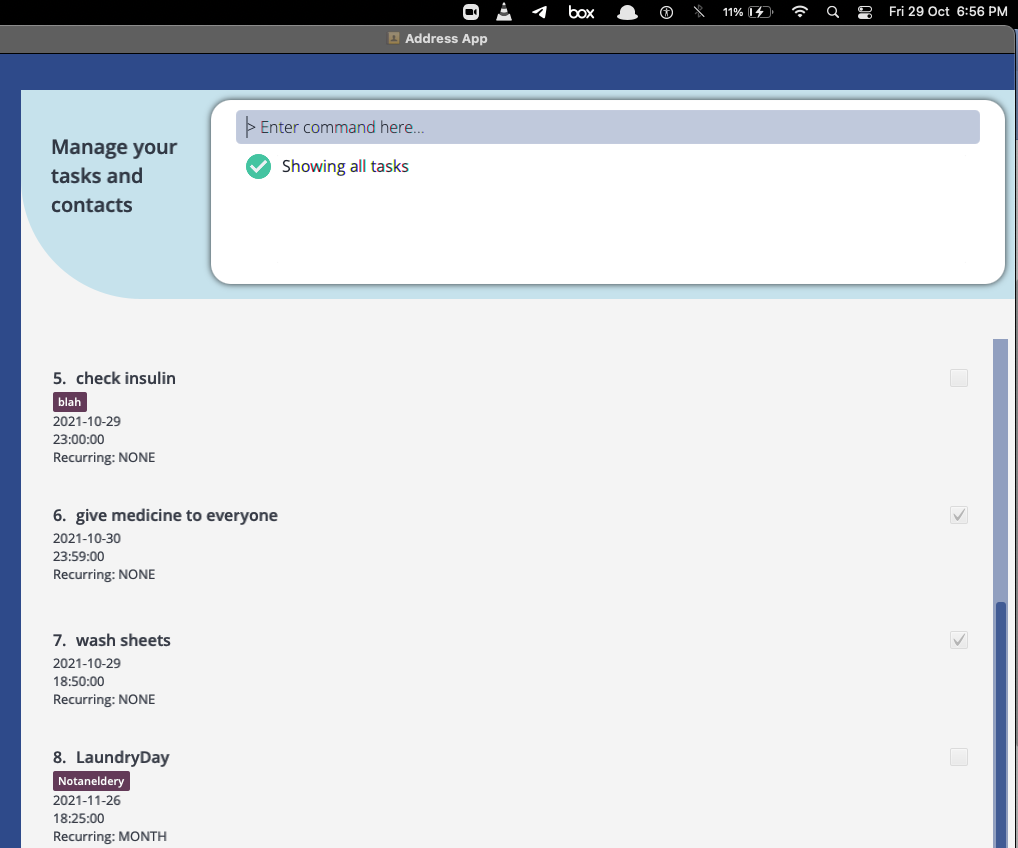
Task: Click 'Recurring: NONE' under check insulin
Action: [x=104, y=458]
